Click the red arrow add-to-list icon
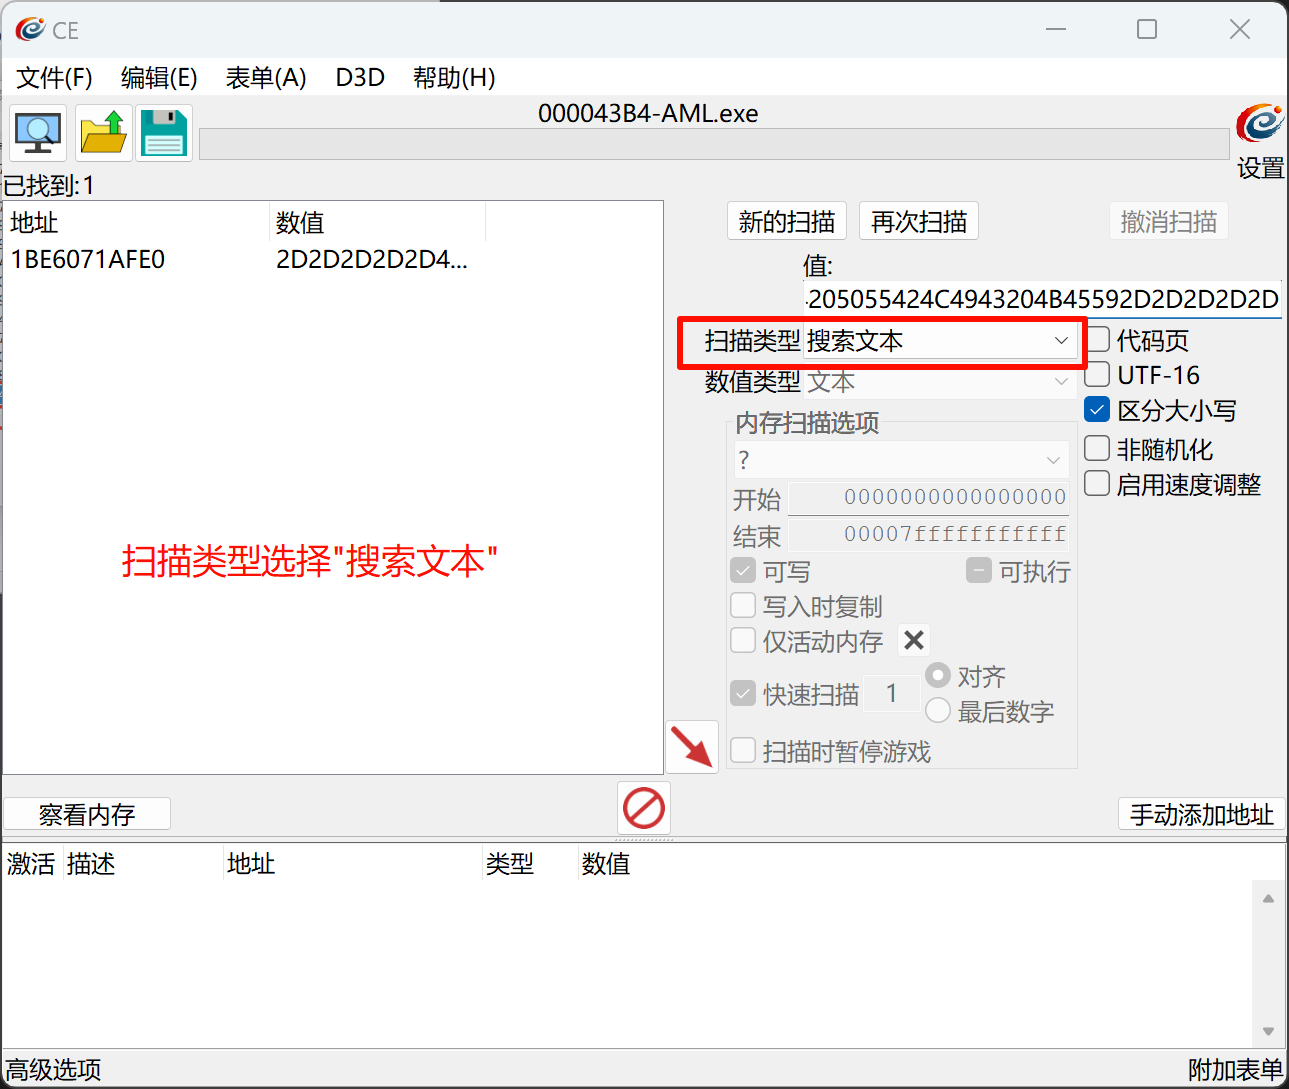Viewport: 1289px width, 1089px height. (691, 747)
